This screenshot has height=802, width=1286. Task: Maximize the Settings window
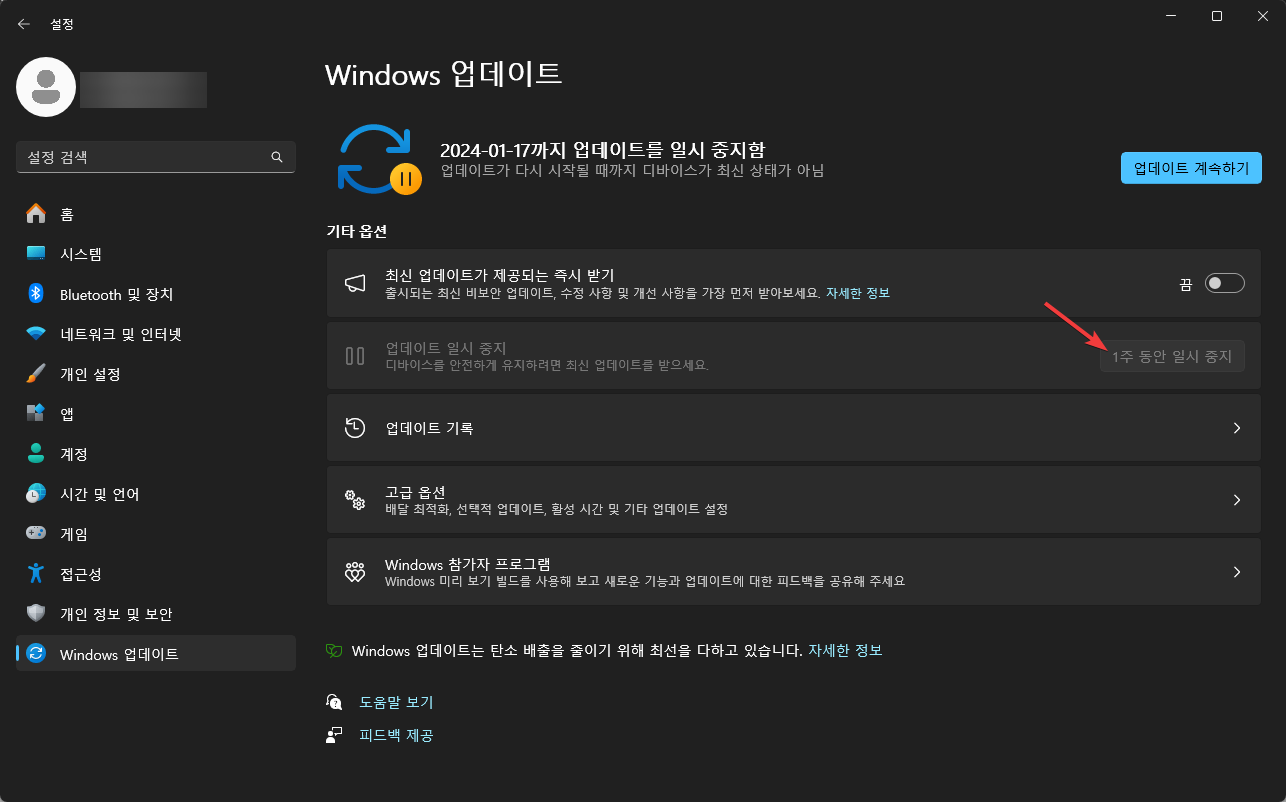[x=1217, y=16]
